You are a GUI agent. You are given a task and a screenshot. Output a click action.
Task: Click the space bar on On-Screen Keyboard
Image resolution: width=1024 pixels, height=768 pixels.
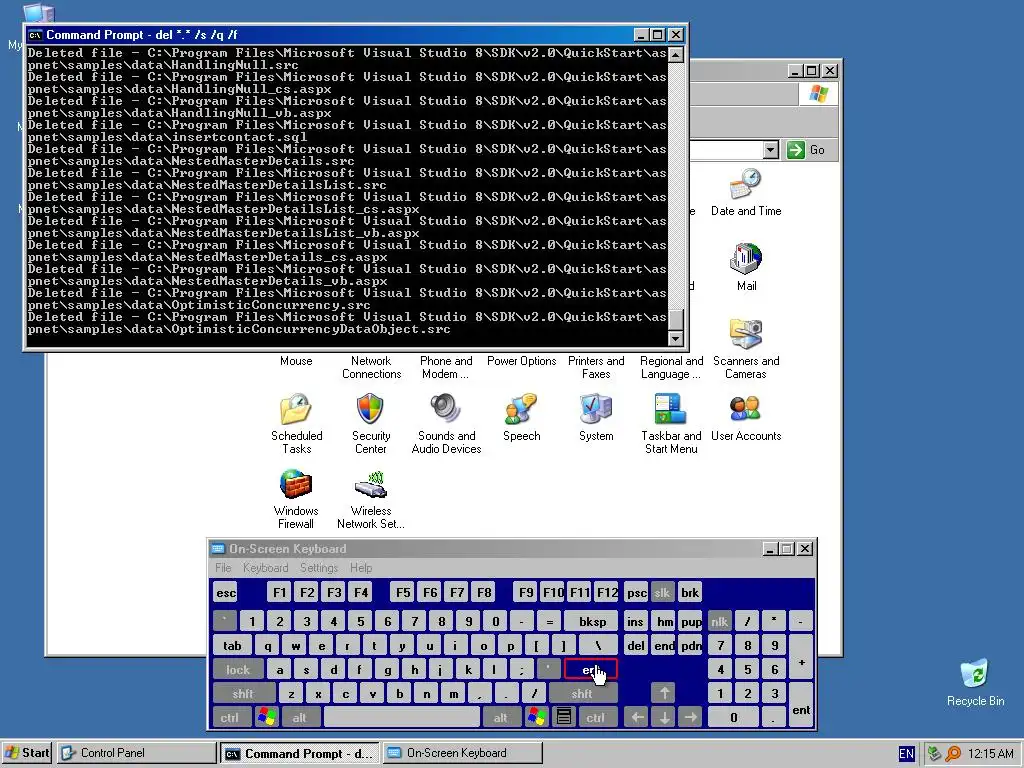tap(402, 717)
